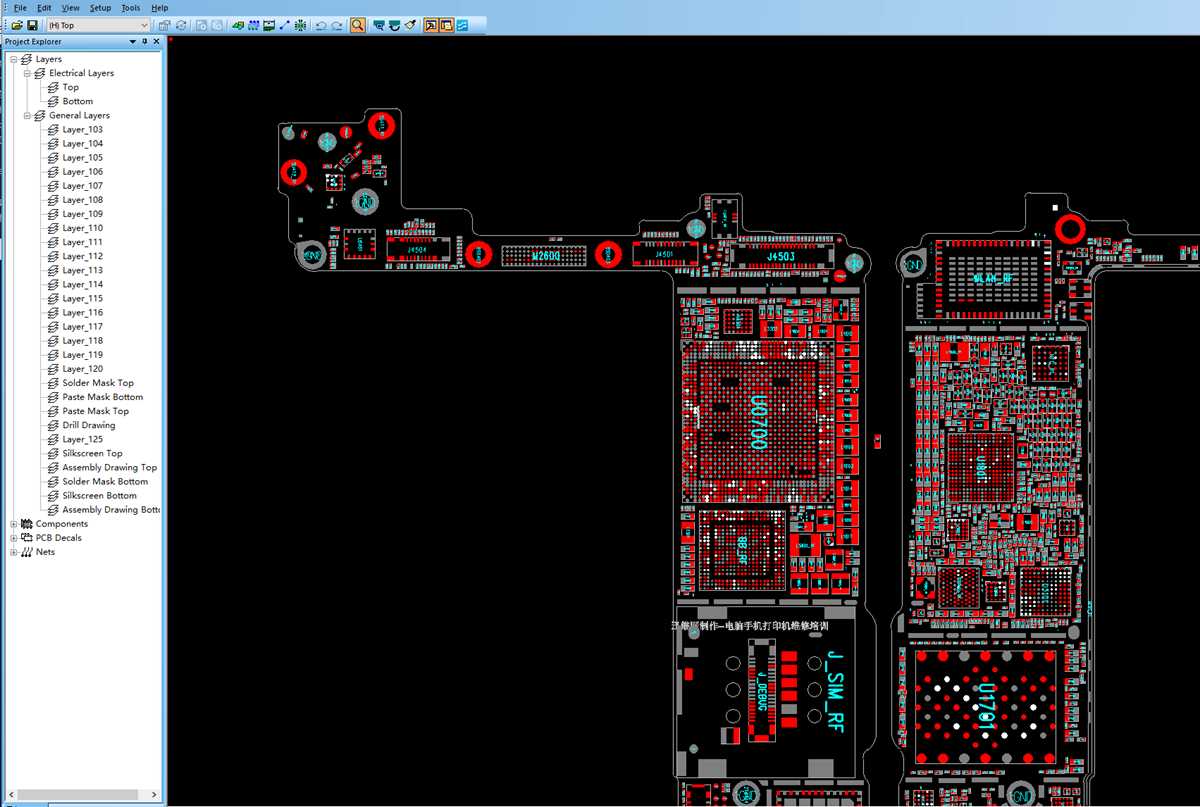Click the Nets icon in tree

27,552
